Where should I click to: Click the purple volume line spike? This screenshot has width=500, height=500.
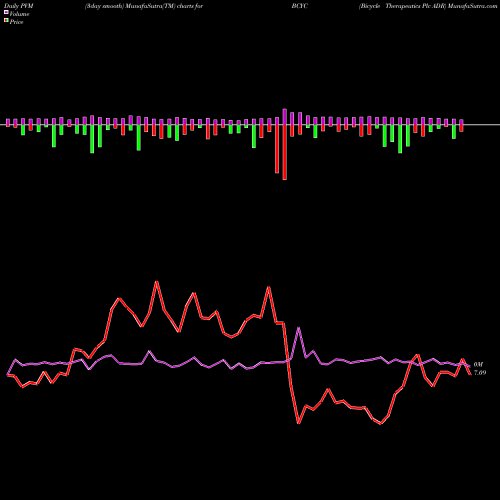point(299,328)
